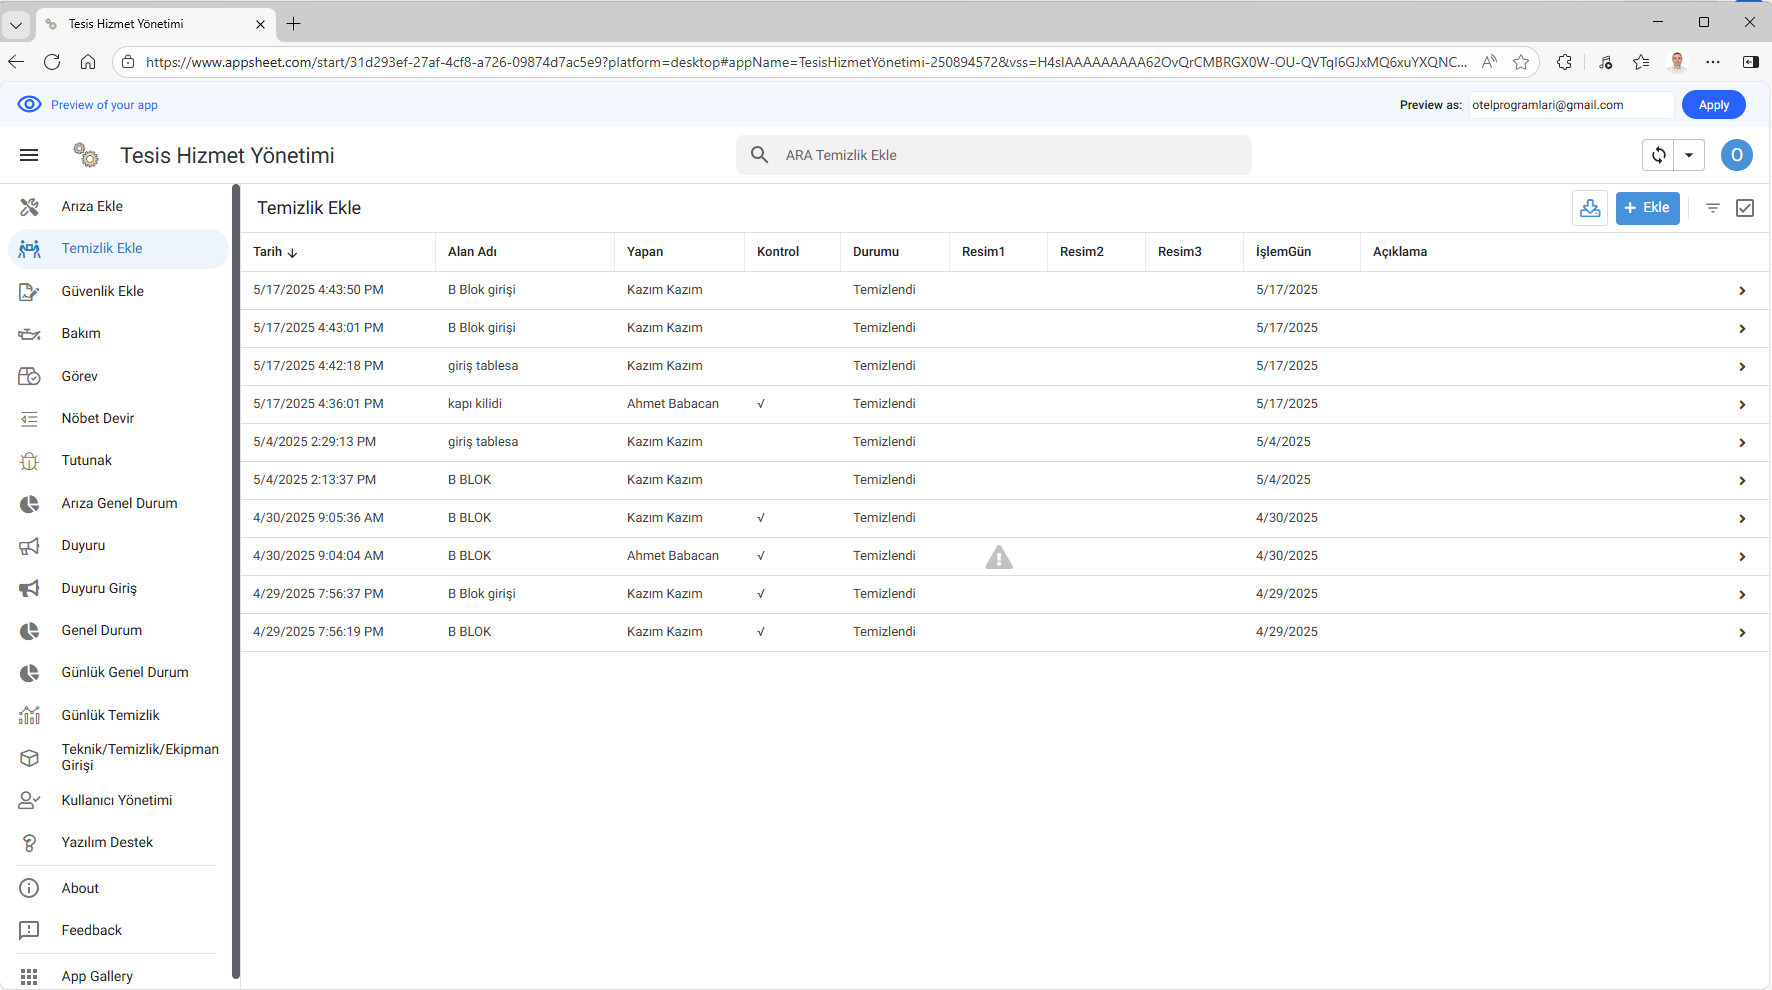1772x990 pixels.
Task: Select Kullanıcı Yönetimi menu item
Action: pyautogui.click(x=116, y=800)
